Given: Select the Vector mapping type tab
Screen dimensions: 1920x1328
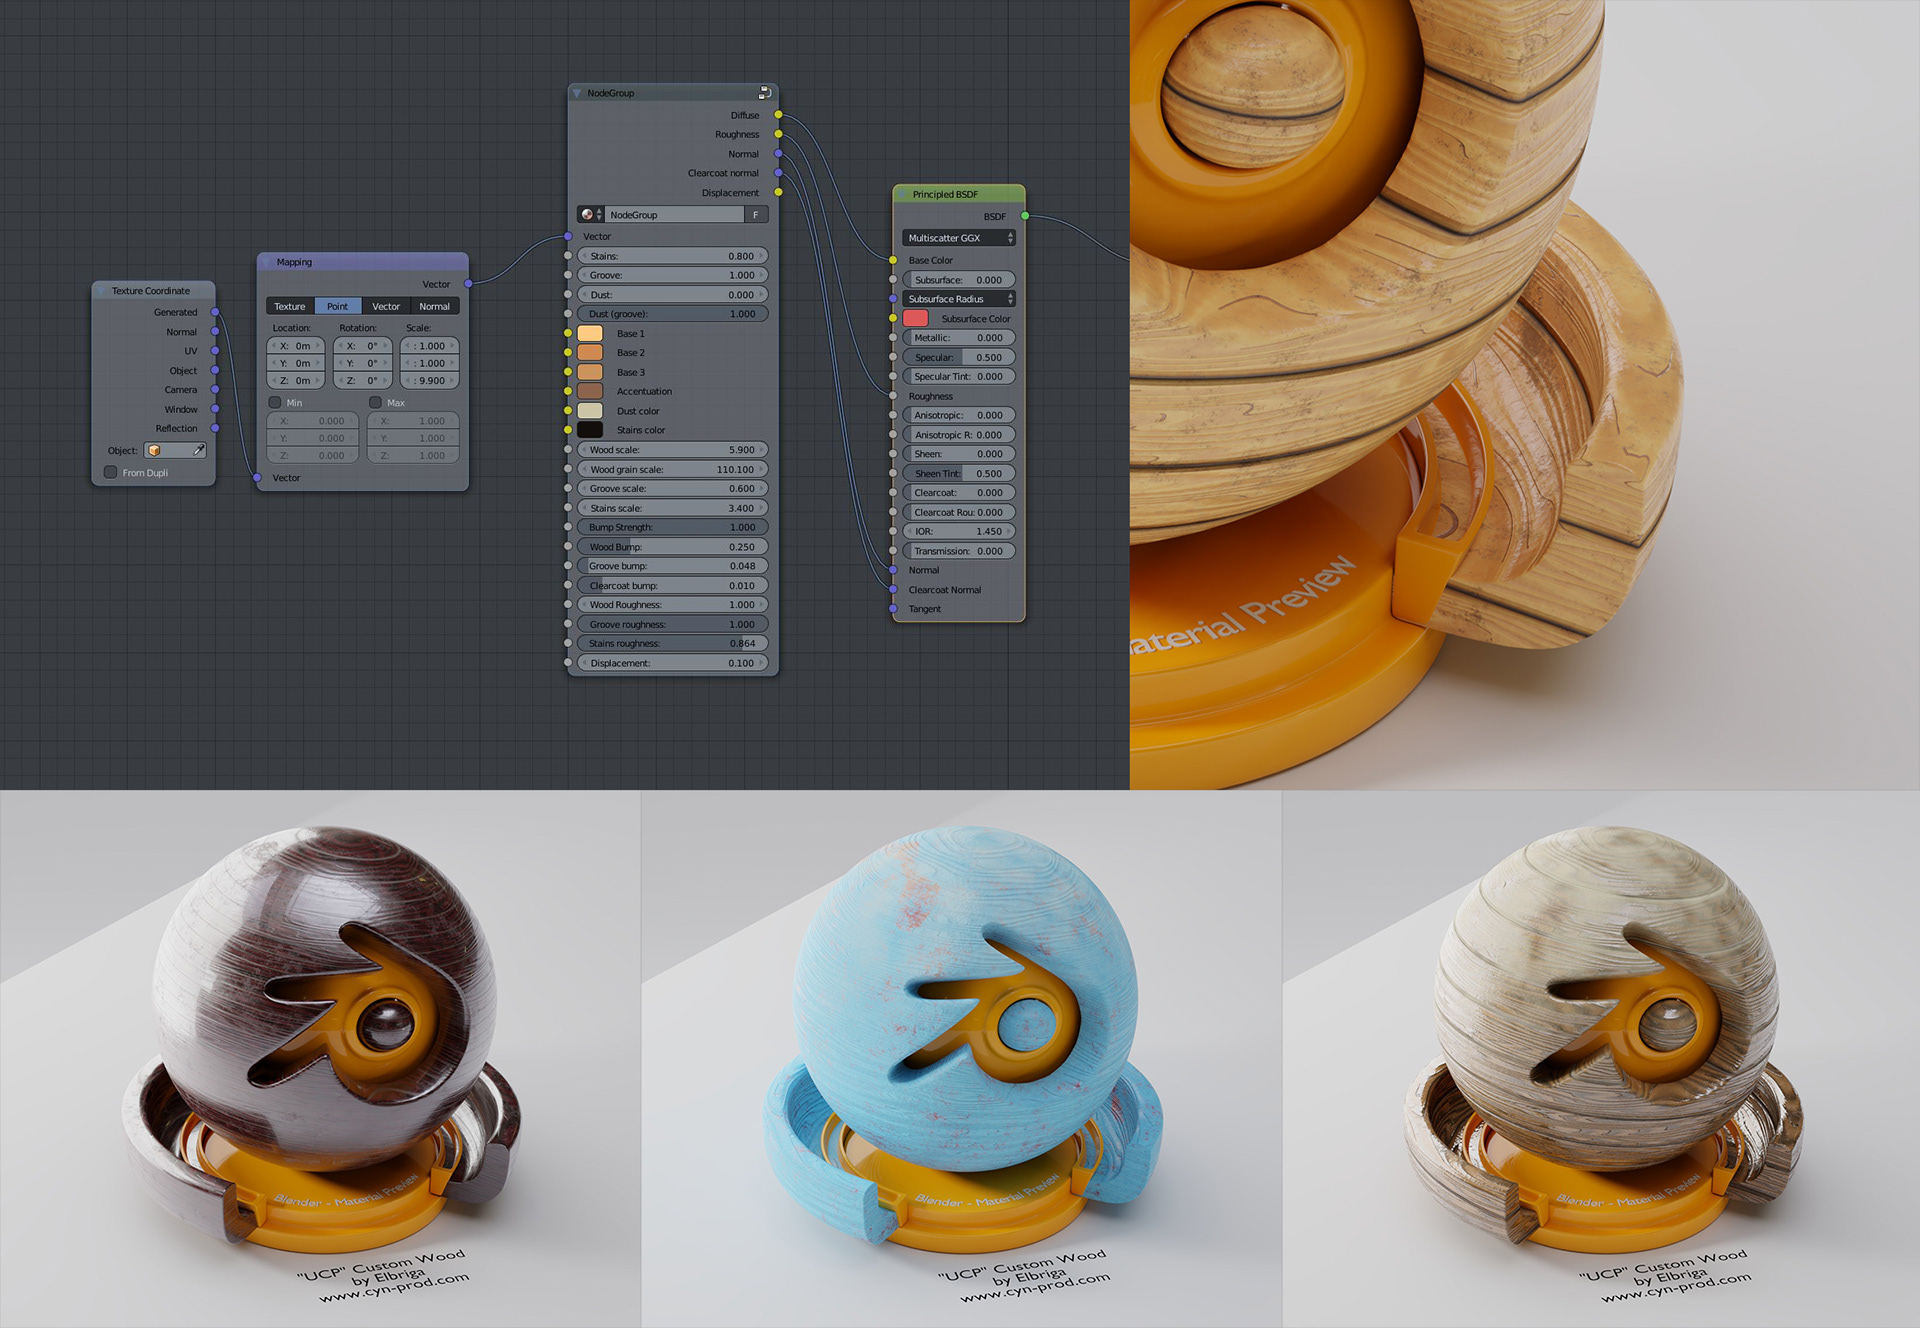Looking at the screenshot, I should pos(386,306).
